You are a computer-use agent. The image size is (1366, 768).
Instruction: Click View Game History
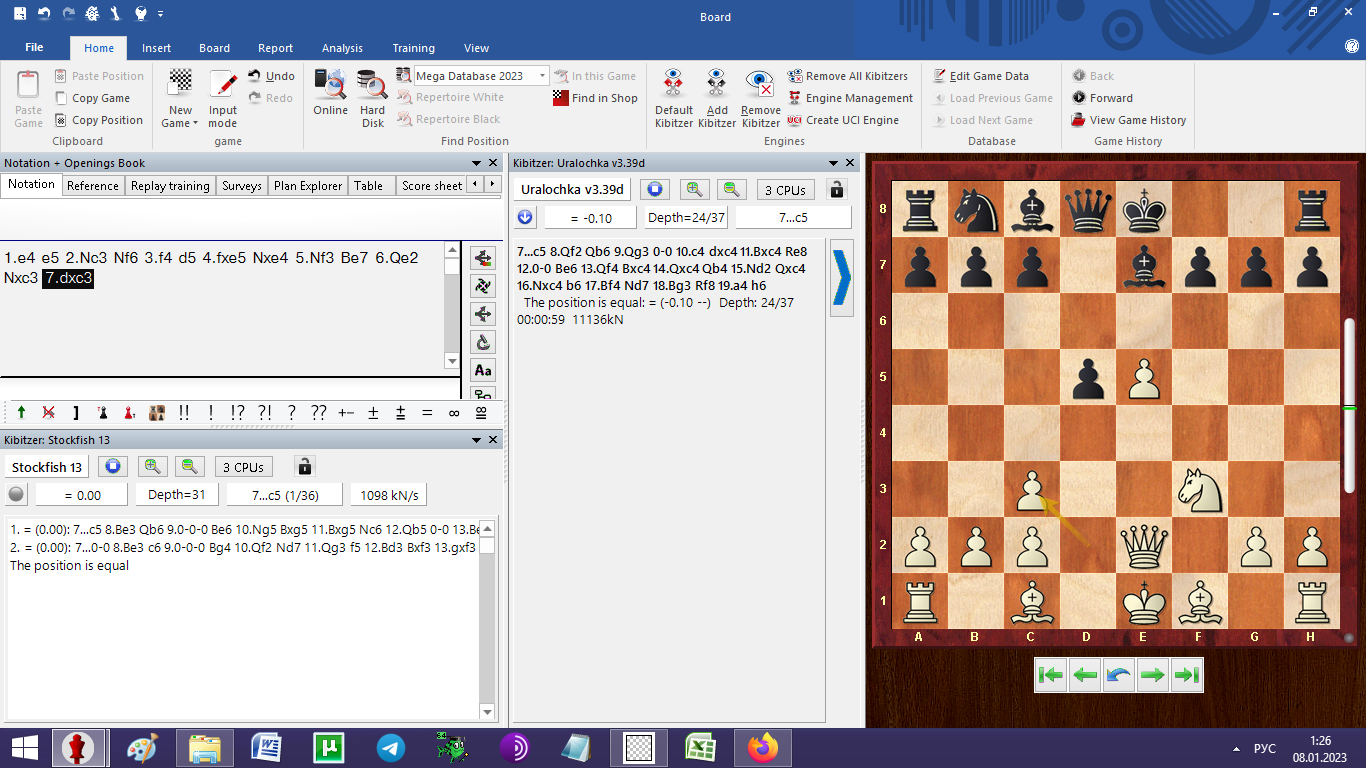[x=1129, y=120]
